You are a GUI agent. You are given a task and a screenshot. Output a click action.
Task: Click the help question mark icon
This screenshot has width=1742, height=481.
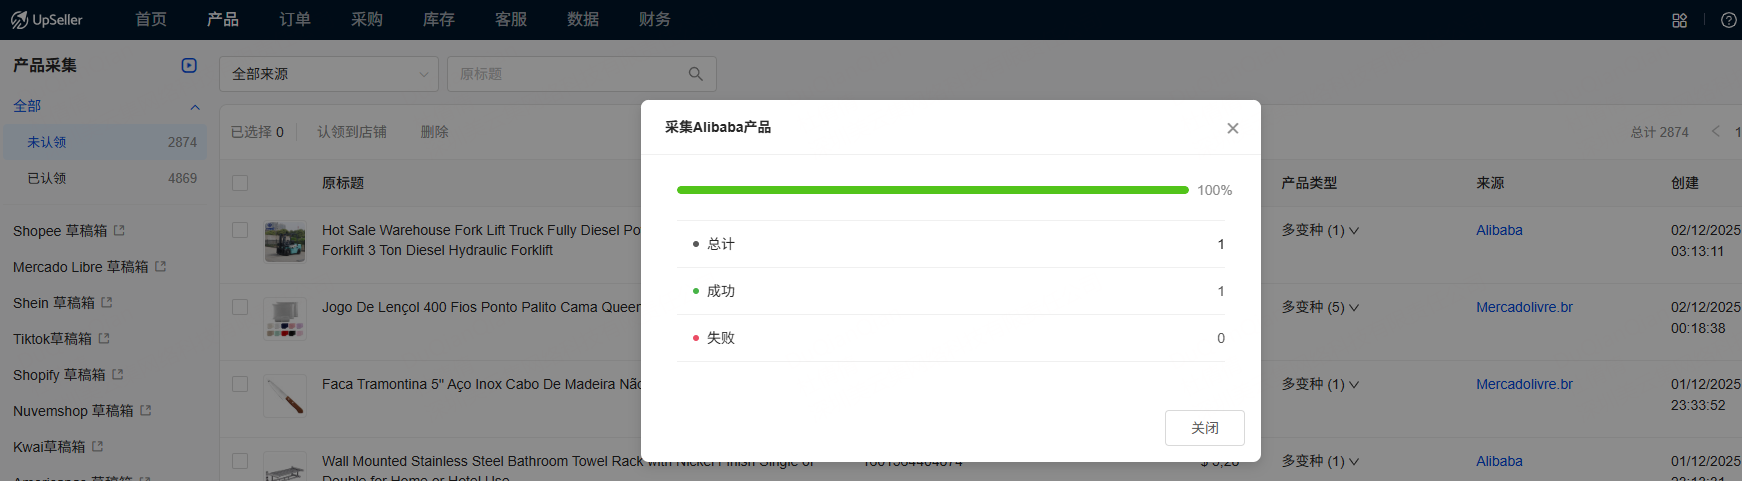coord(1728,20)
